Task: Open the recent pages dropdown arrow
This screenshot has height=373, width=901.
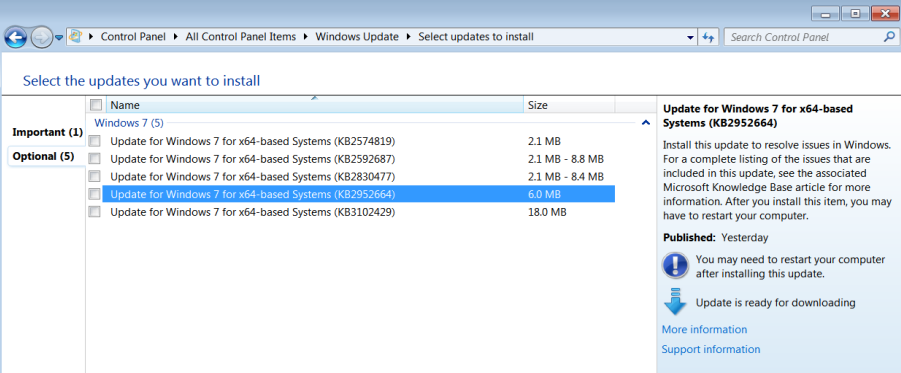Action: [59, 39]
